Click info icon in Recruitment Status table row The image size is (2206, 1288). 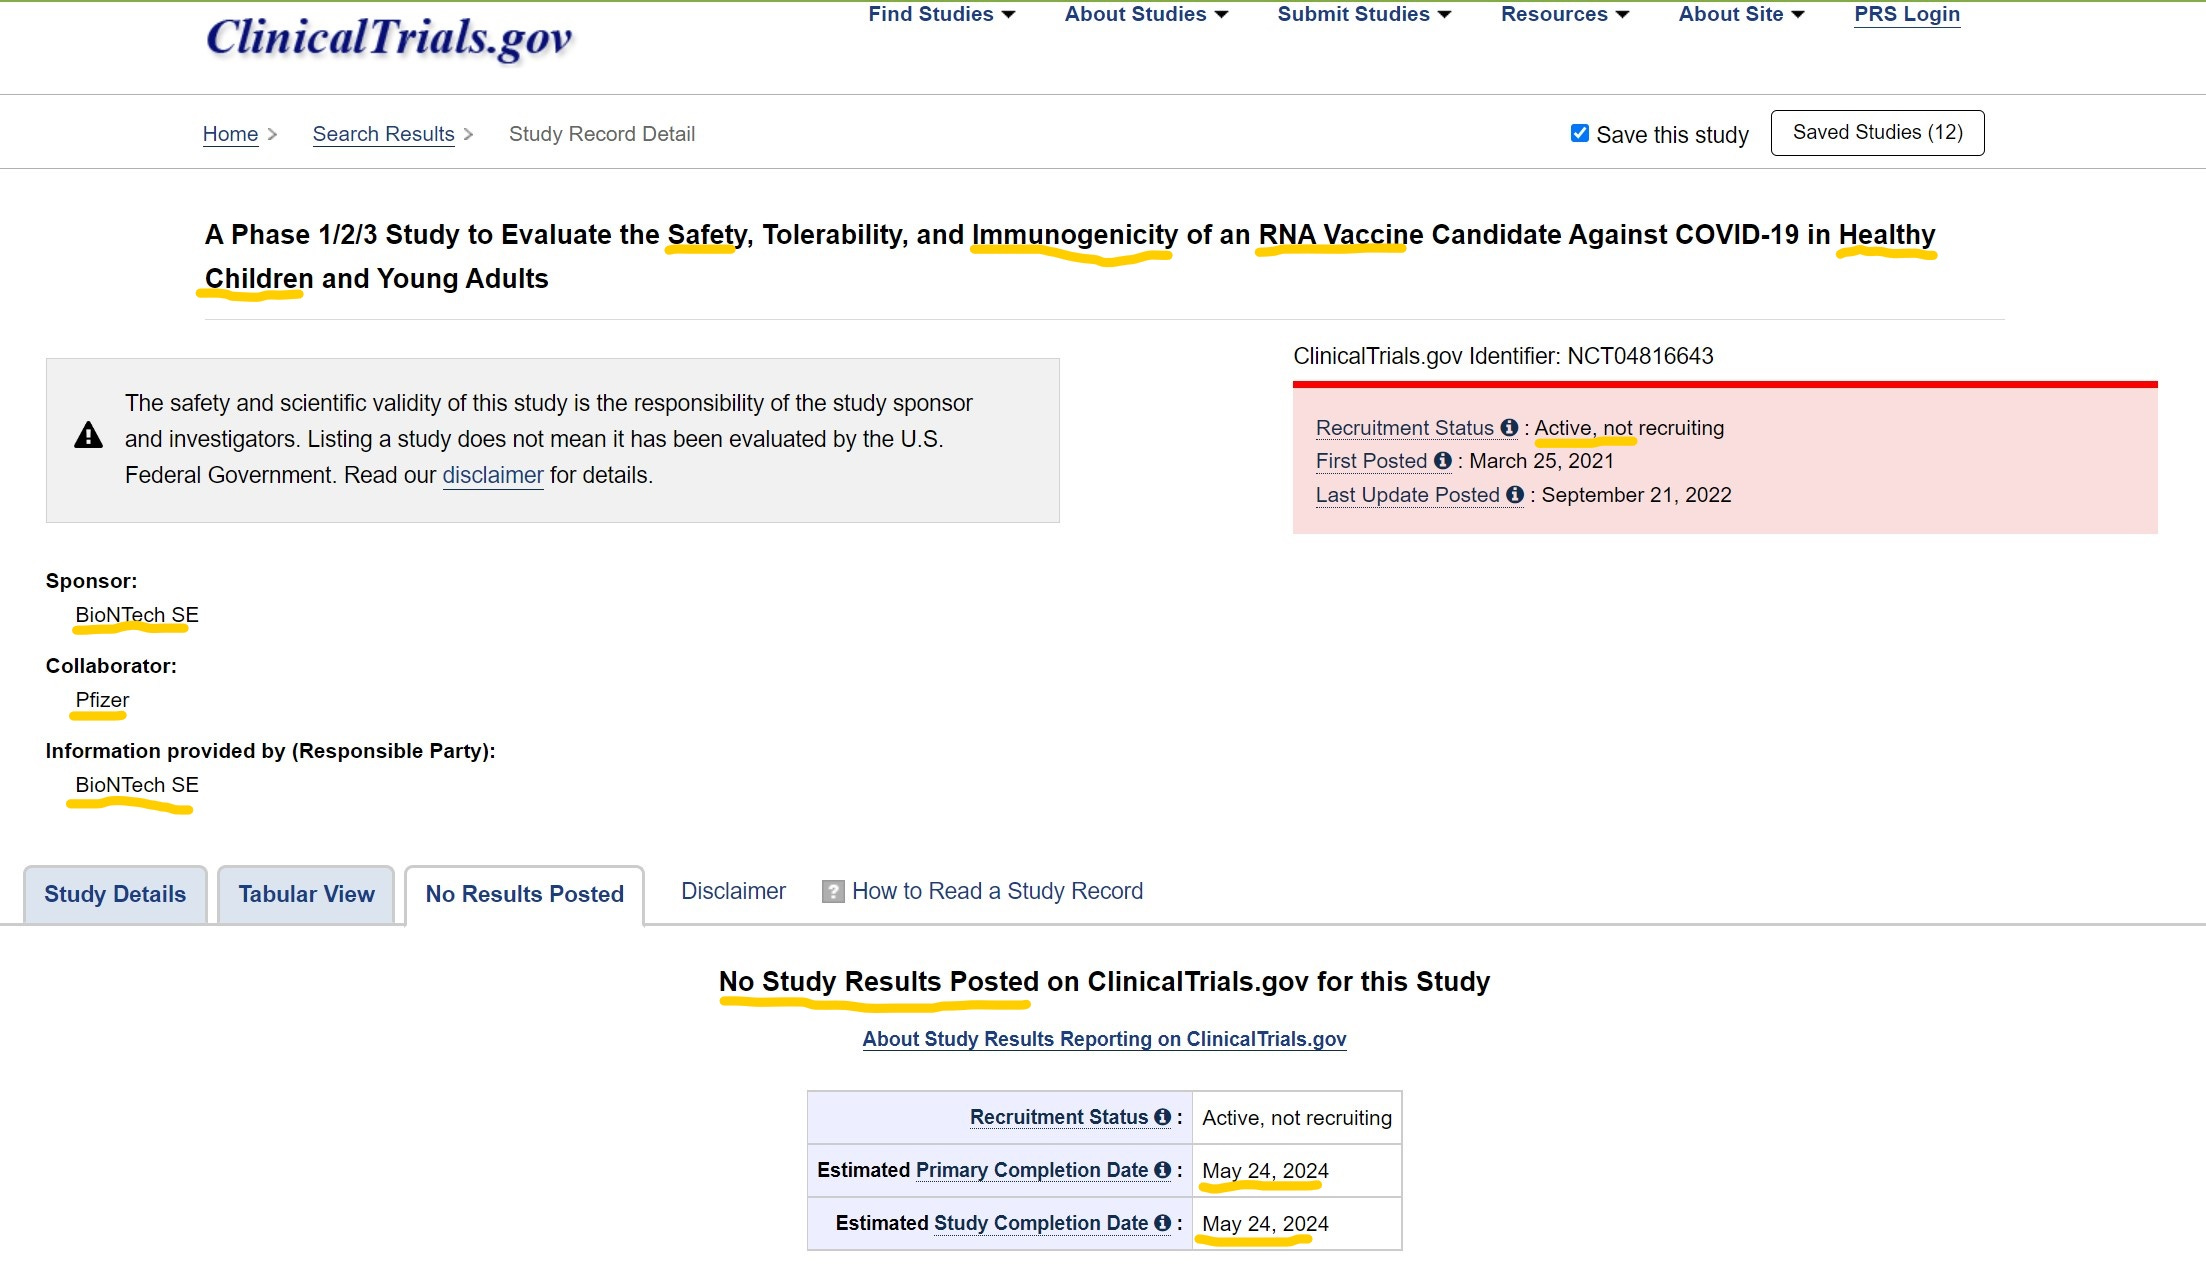pos(1162,1117)
